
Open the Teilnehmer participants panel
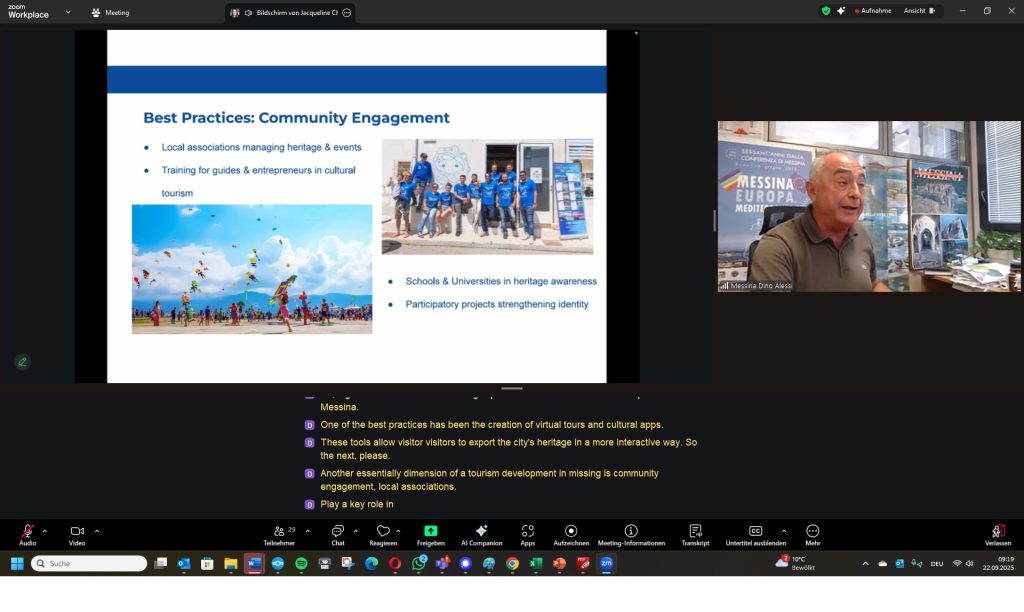pos(279,531)
